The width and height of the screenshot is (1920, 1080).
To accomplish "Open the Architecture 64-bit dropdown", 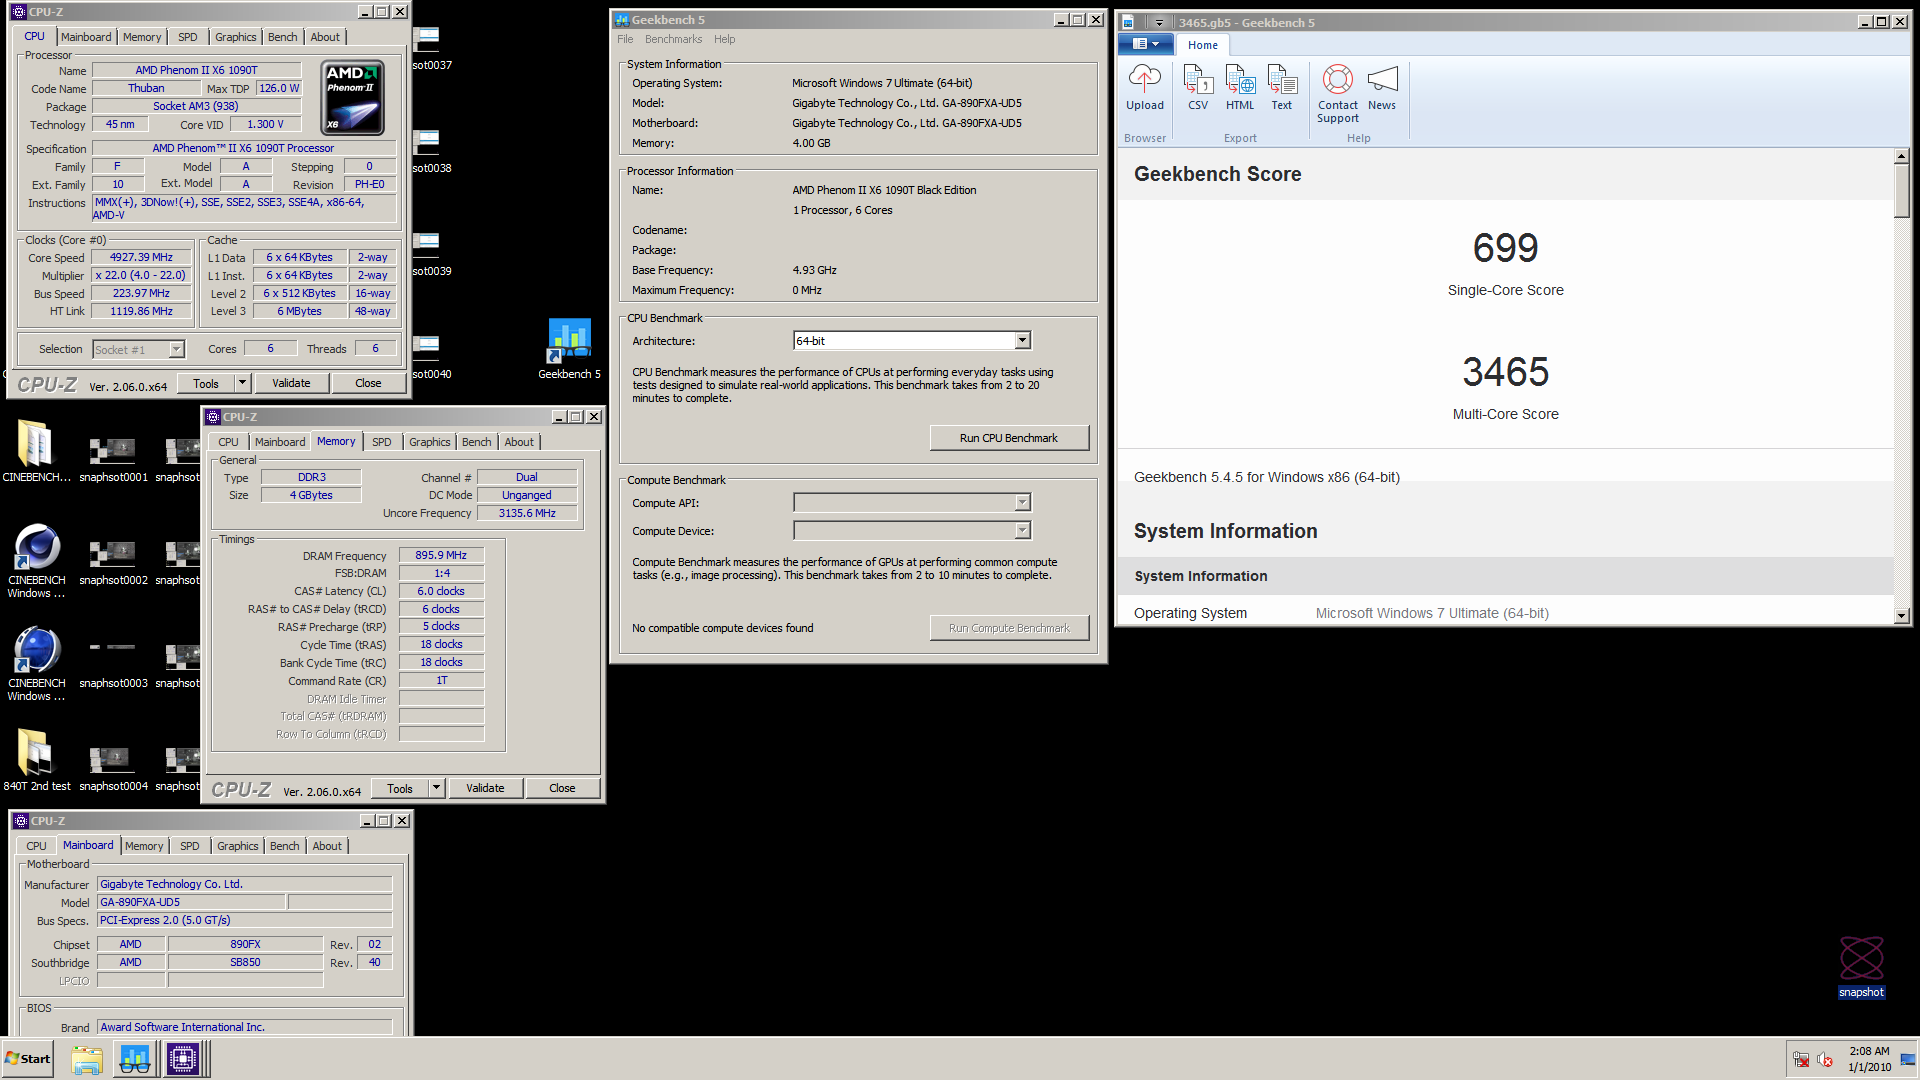I will 912,341.
